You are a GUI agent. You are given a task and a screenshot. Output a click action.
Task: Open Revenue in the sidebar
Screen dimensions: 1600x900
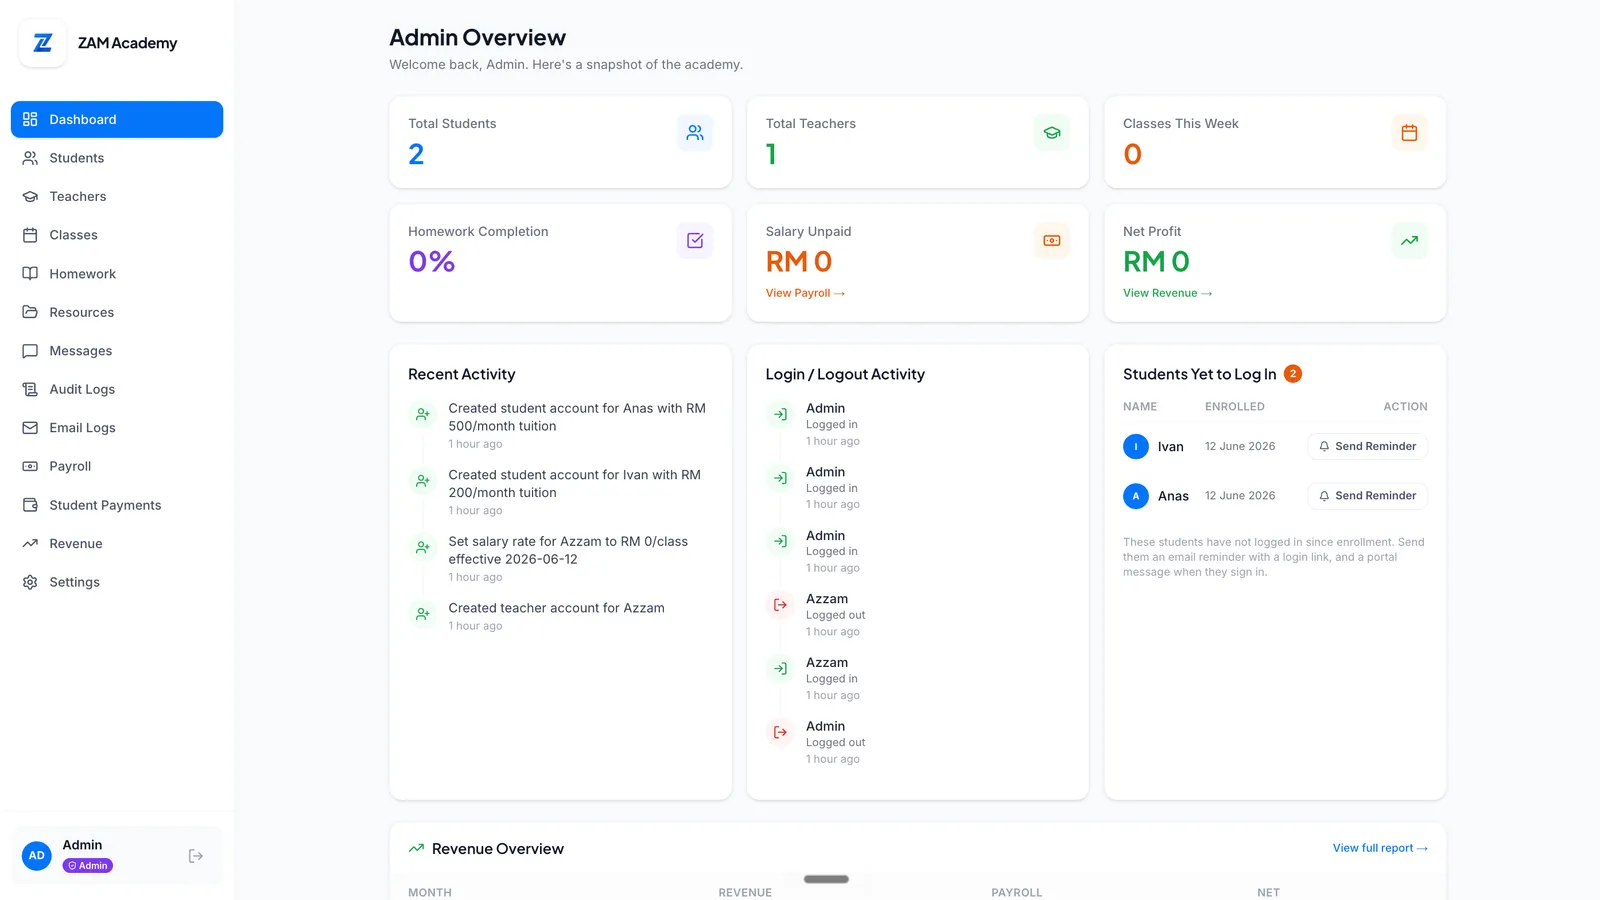coord(117,544)
